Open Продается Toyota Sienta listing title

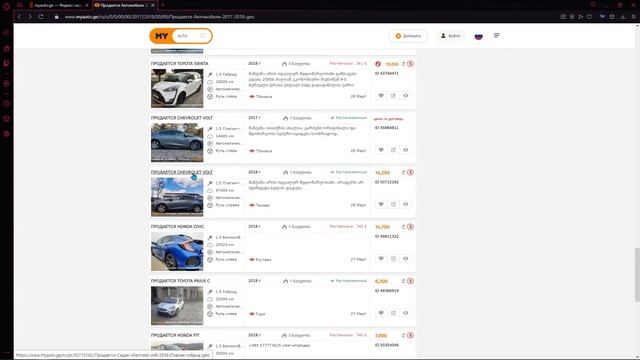180,64
